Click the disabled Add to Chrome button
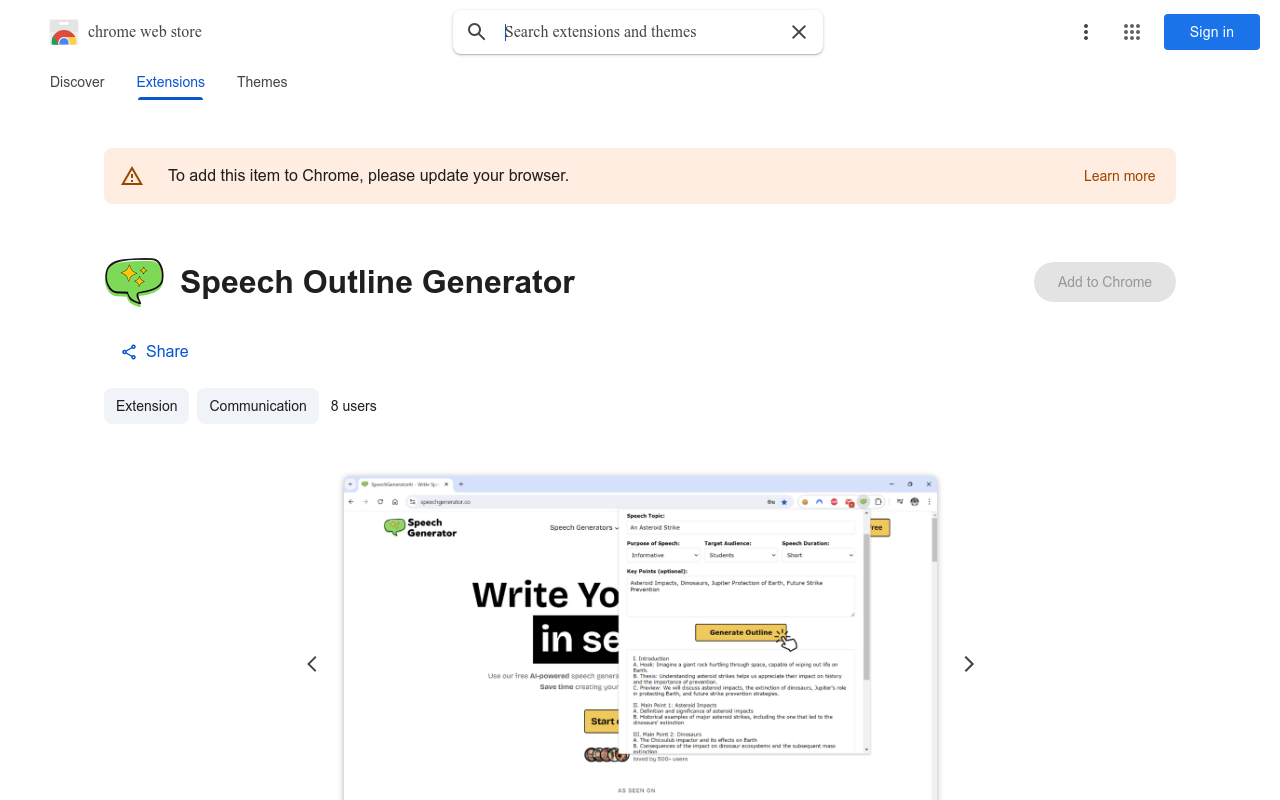Screen dimensions: 1280x800 pos(1105,282)
